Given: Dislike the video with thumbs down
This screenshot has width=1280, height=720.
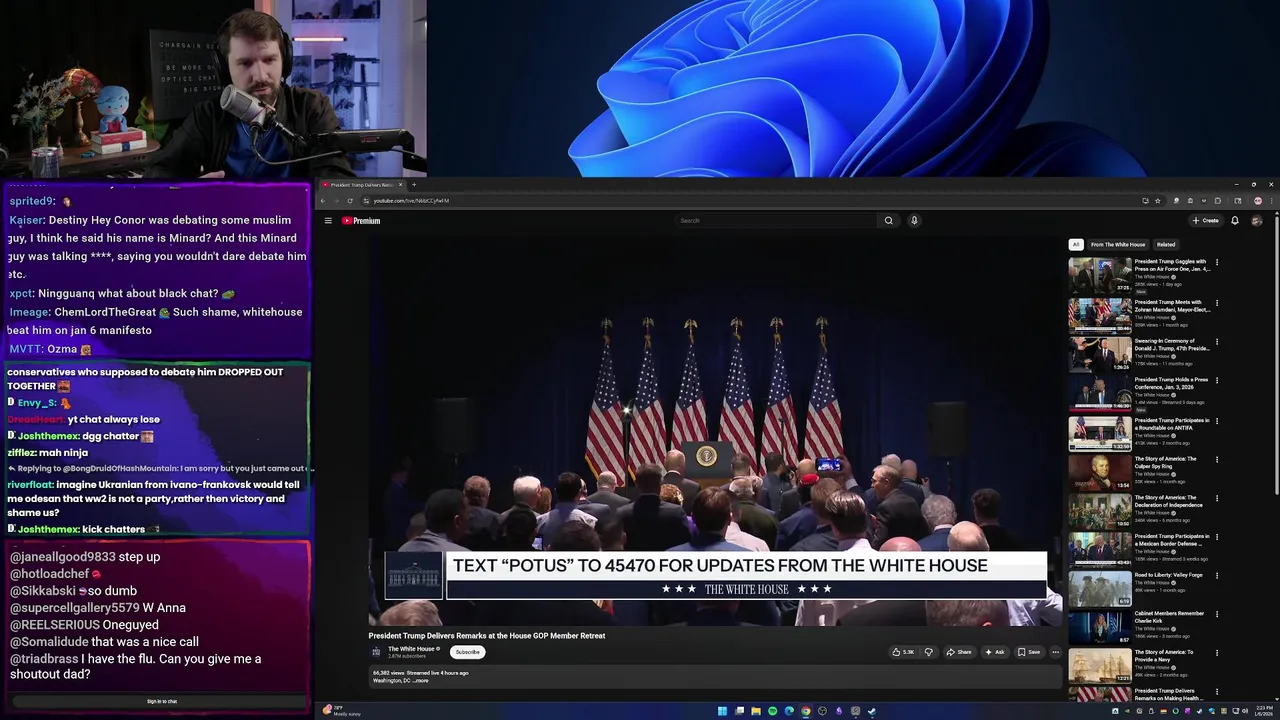Looking at the screenshot, I should 928,652.
